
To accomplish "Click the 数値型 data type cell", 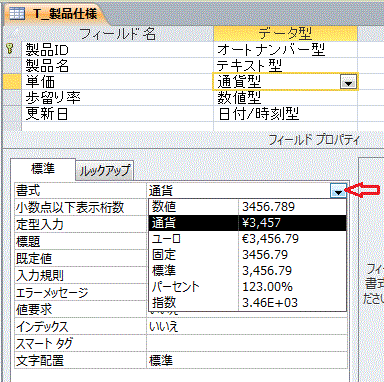I will 285,98.
